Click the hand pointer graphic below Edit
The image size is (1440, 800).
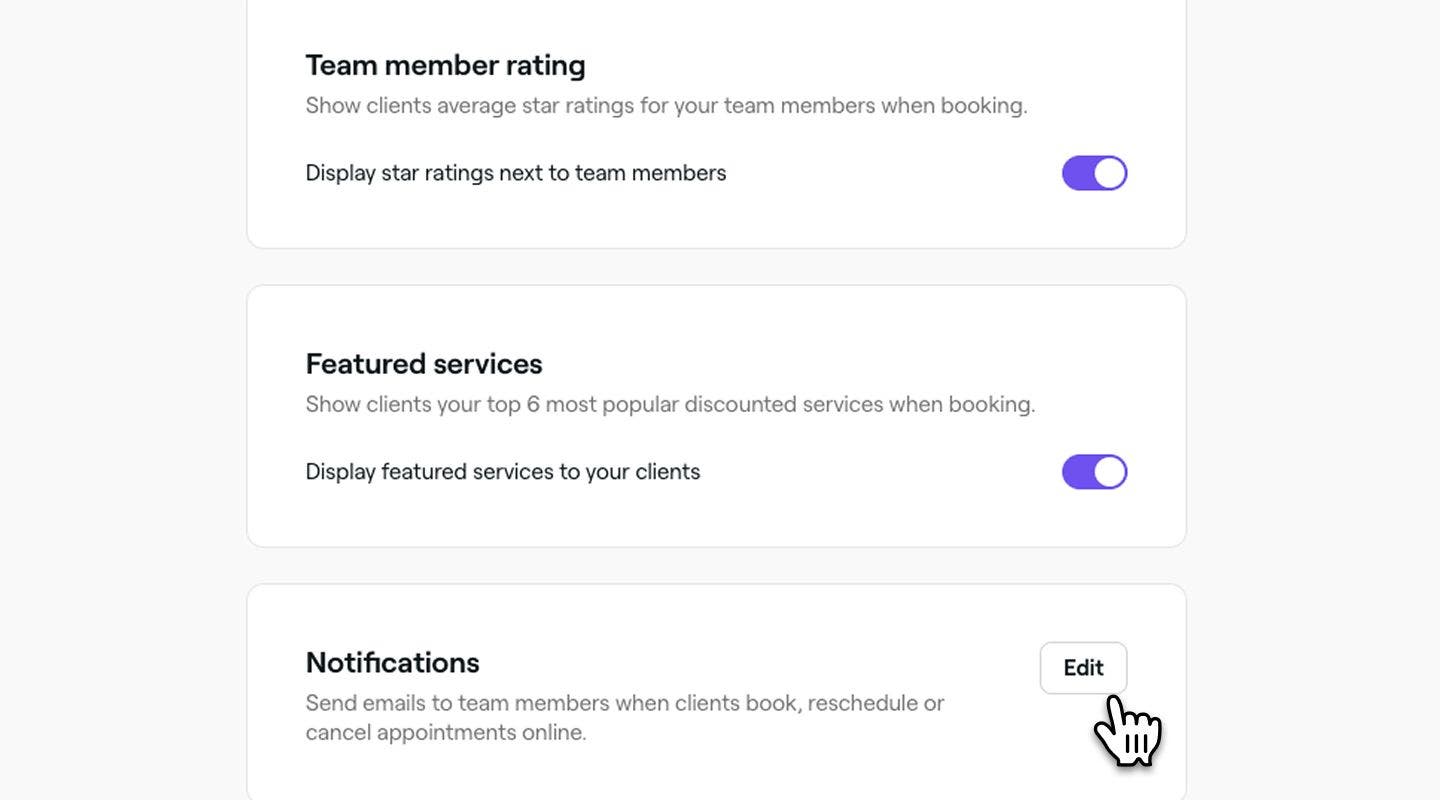point(1128,731)
